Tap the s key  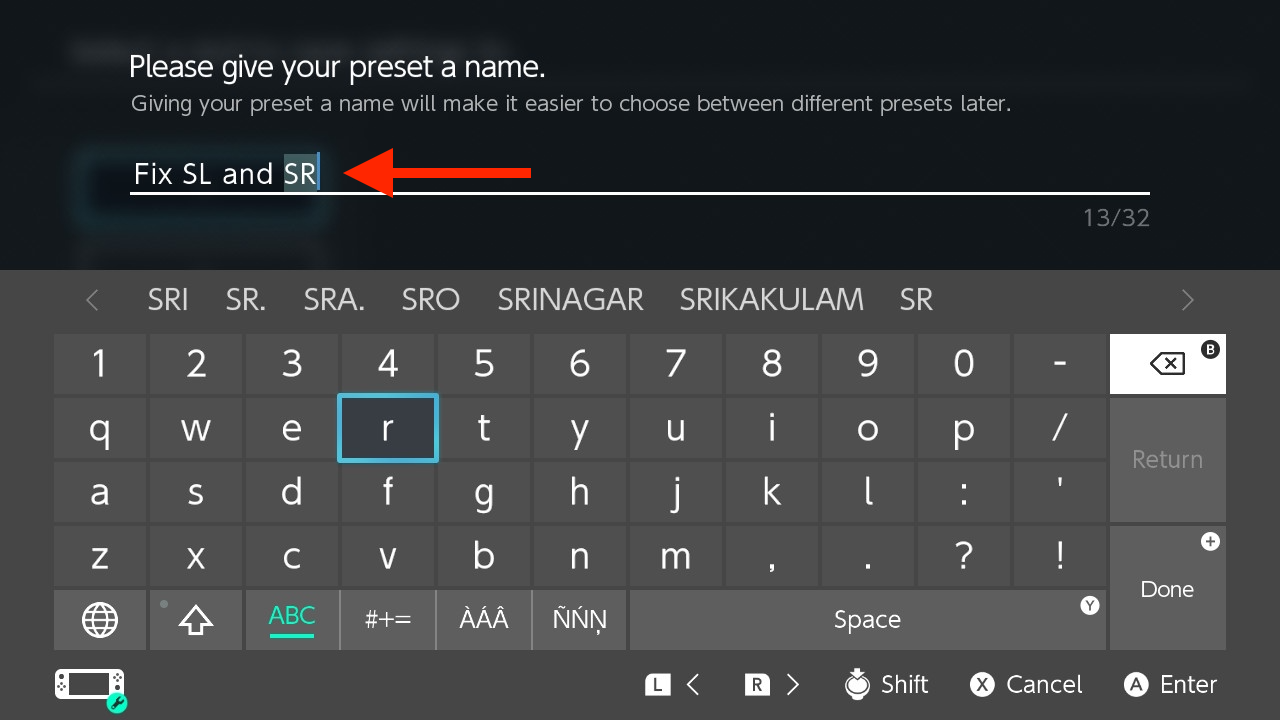click(196, 492)
